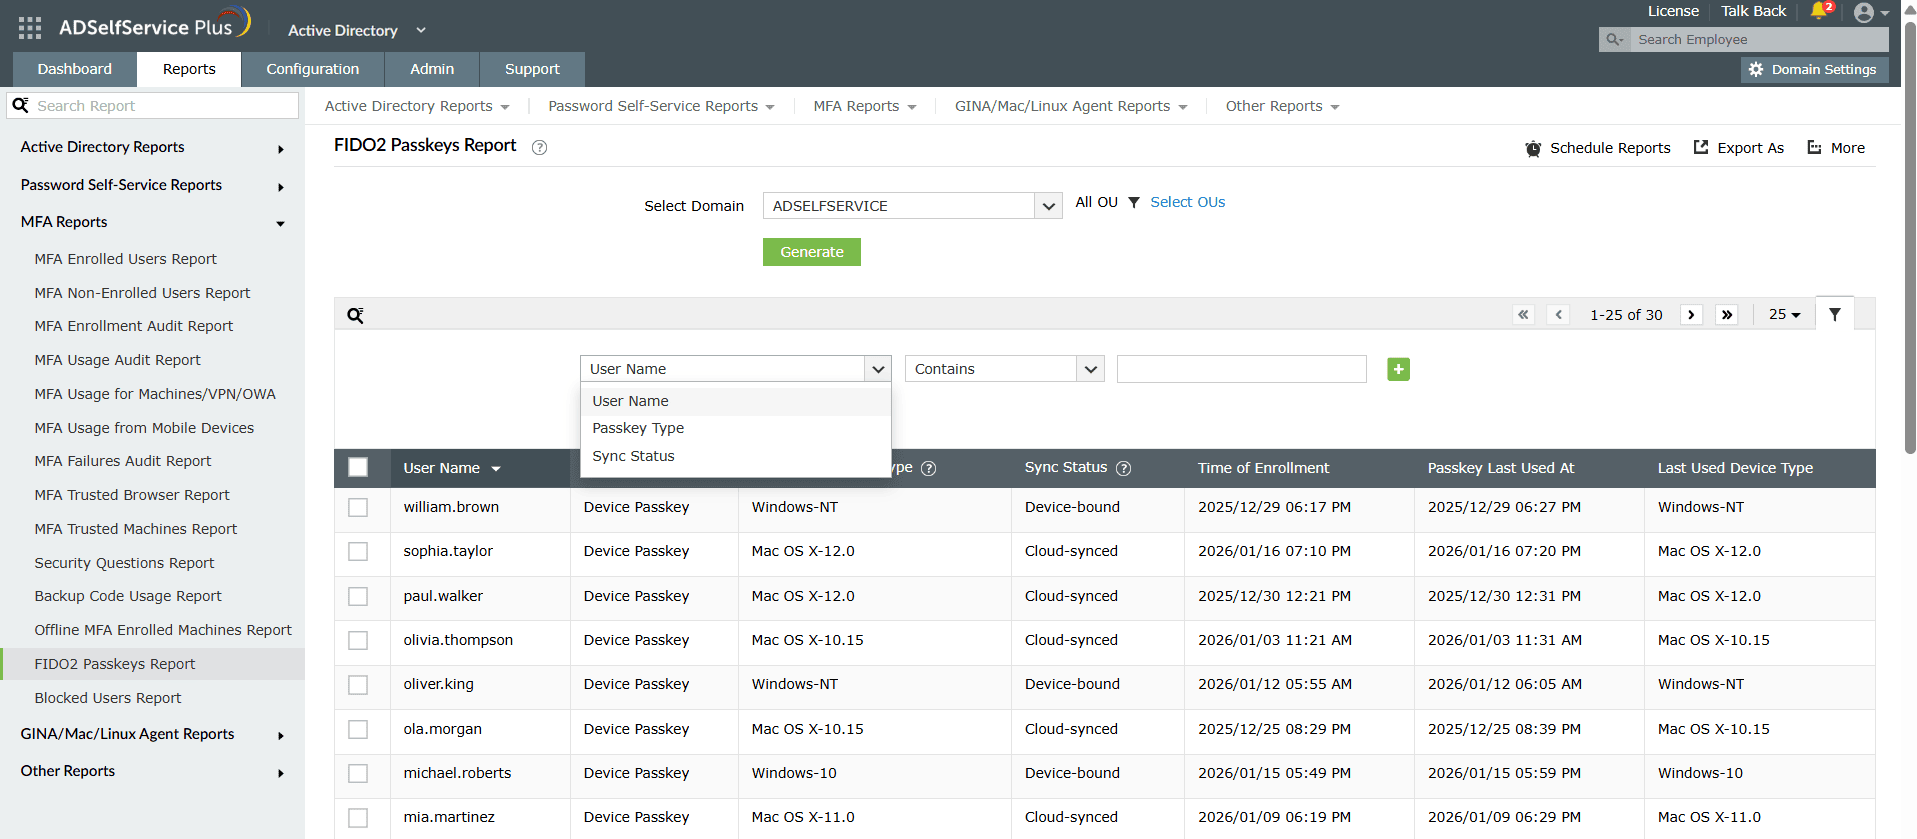
Task: Check the ola.morgan row checkbox
Action: pos(358,729)
